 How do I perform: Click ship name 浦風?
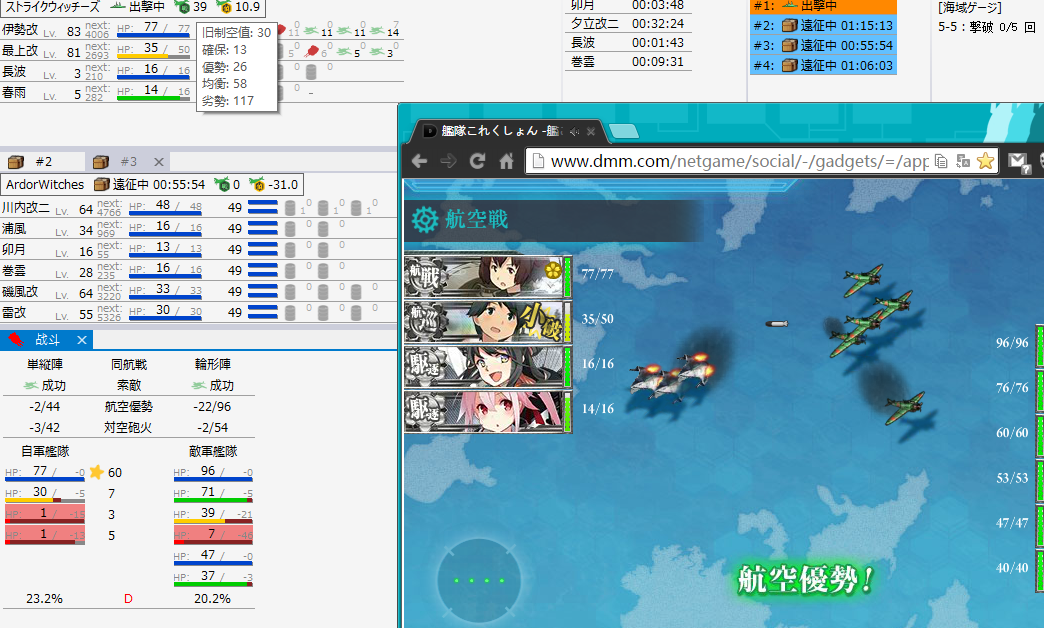coord(14,228)
